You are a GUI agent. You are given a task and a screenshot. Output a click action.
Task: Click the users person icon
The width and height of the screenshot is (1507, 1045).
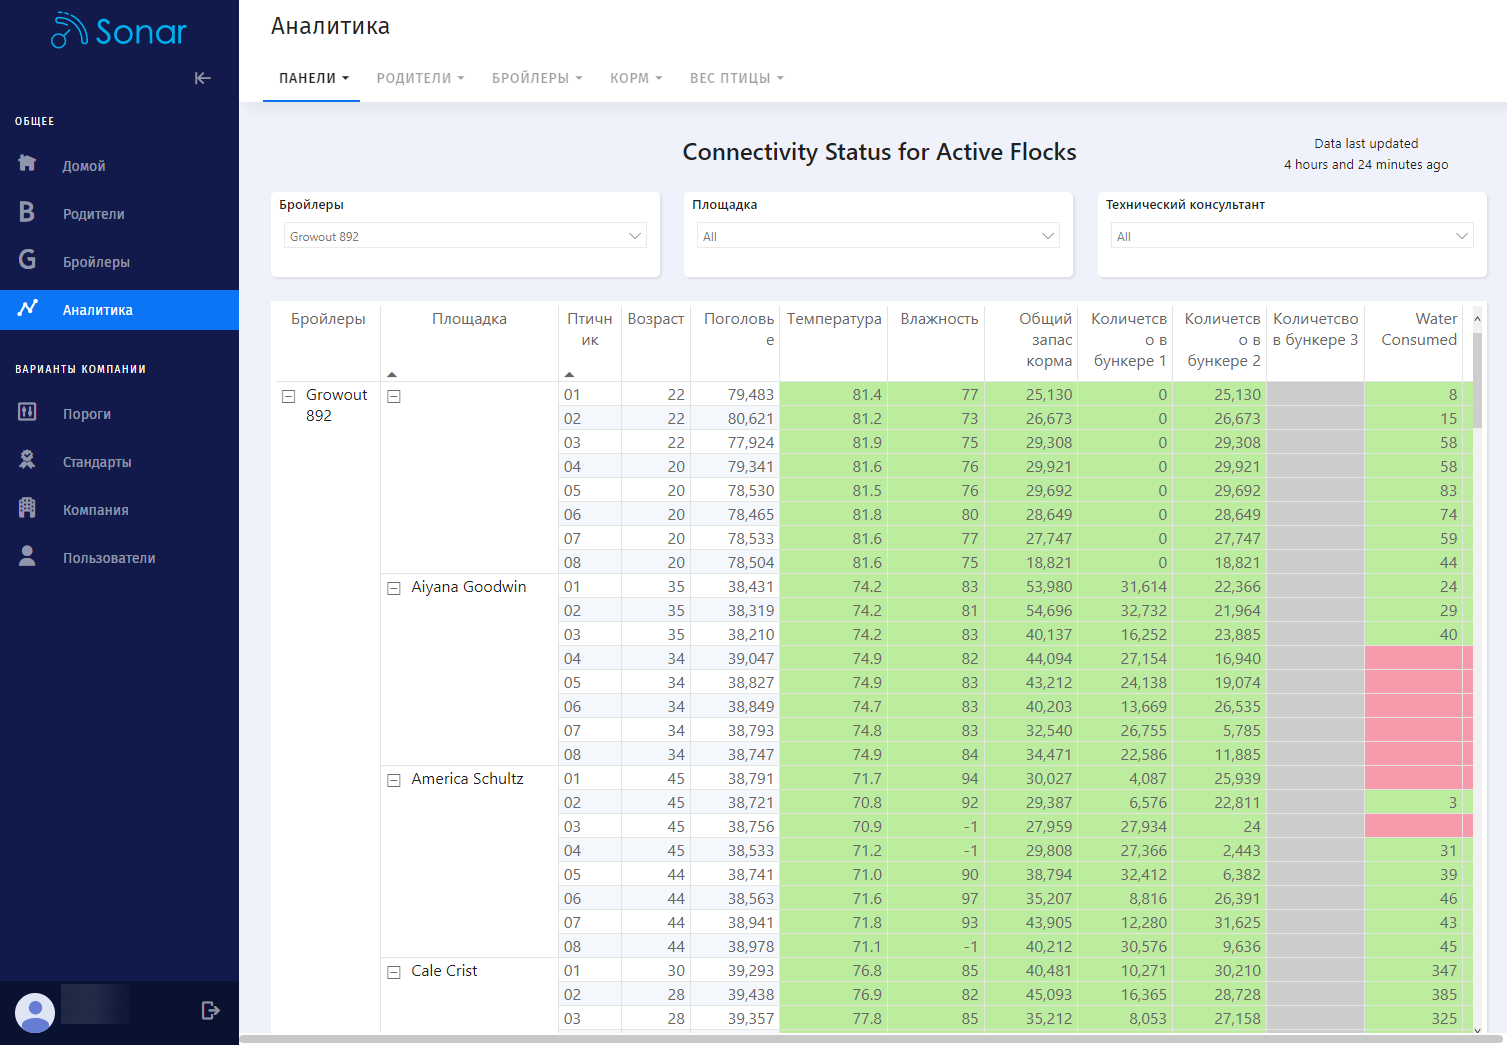click(27, 556)
